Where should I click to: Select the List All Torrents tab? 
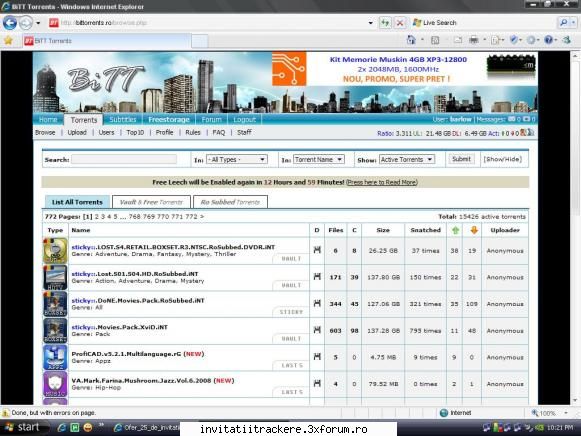tap(77, 202)
